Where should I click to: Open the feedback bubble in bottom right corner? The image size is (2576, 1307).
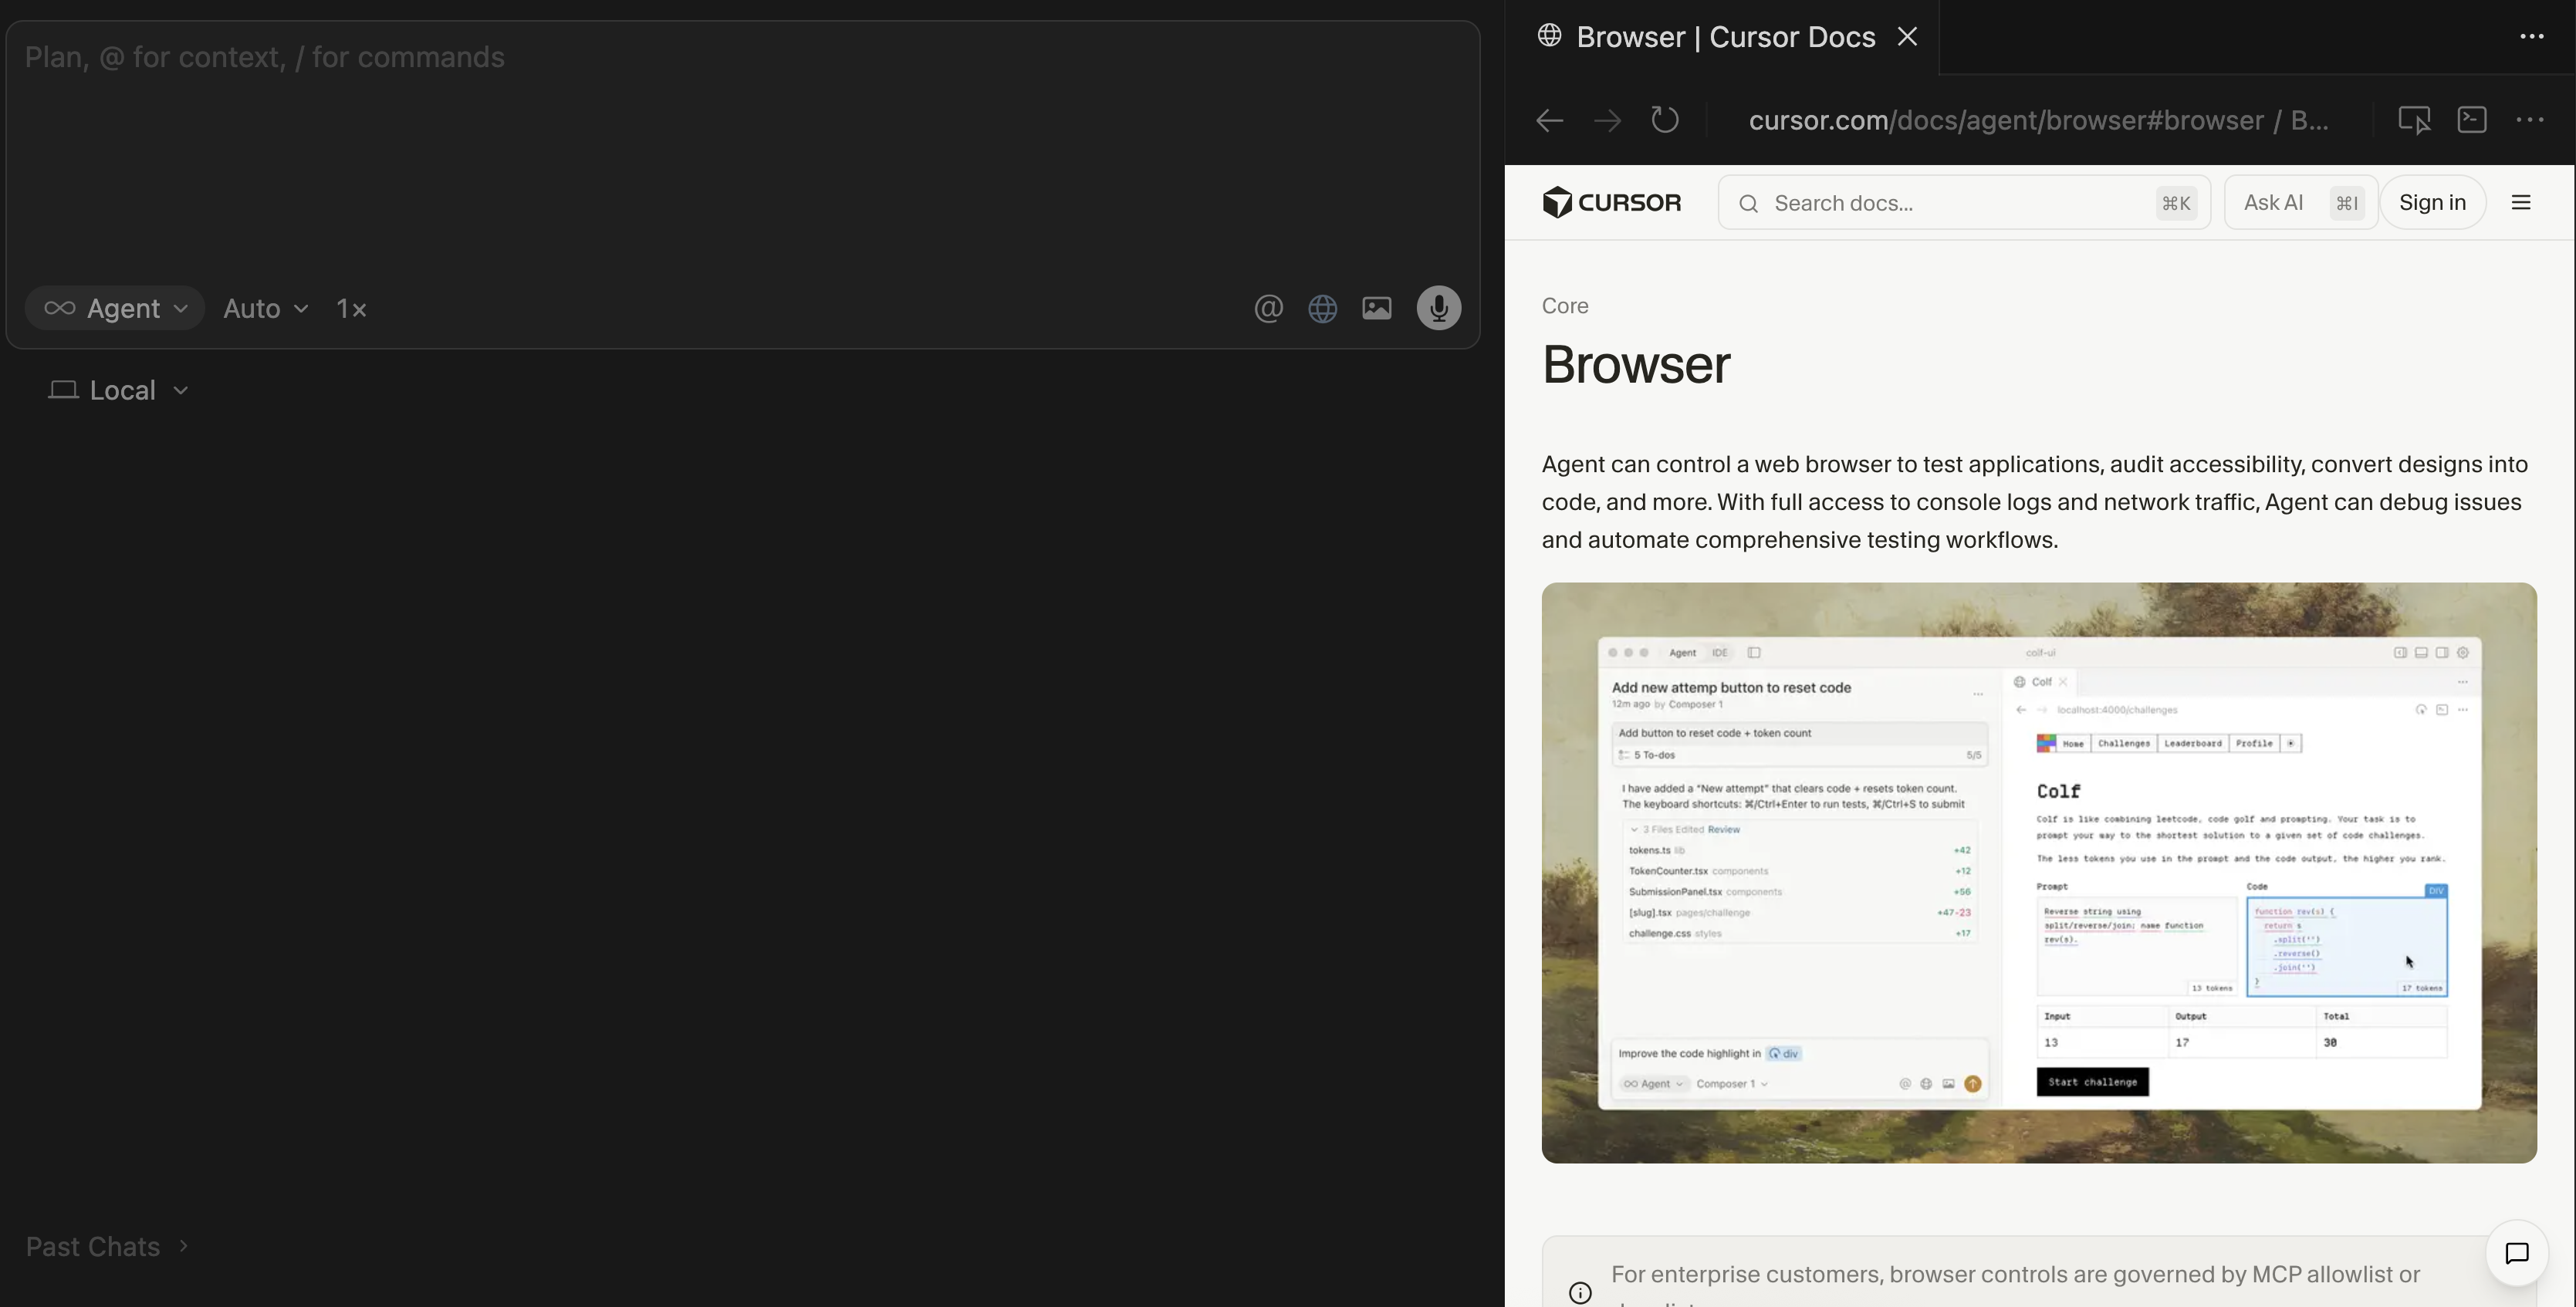click(2517, 1254)
